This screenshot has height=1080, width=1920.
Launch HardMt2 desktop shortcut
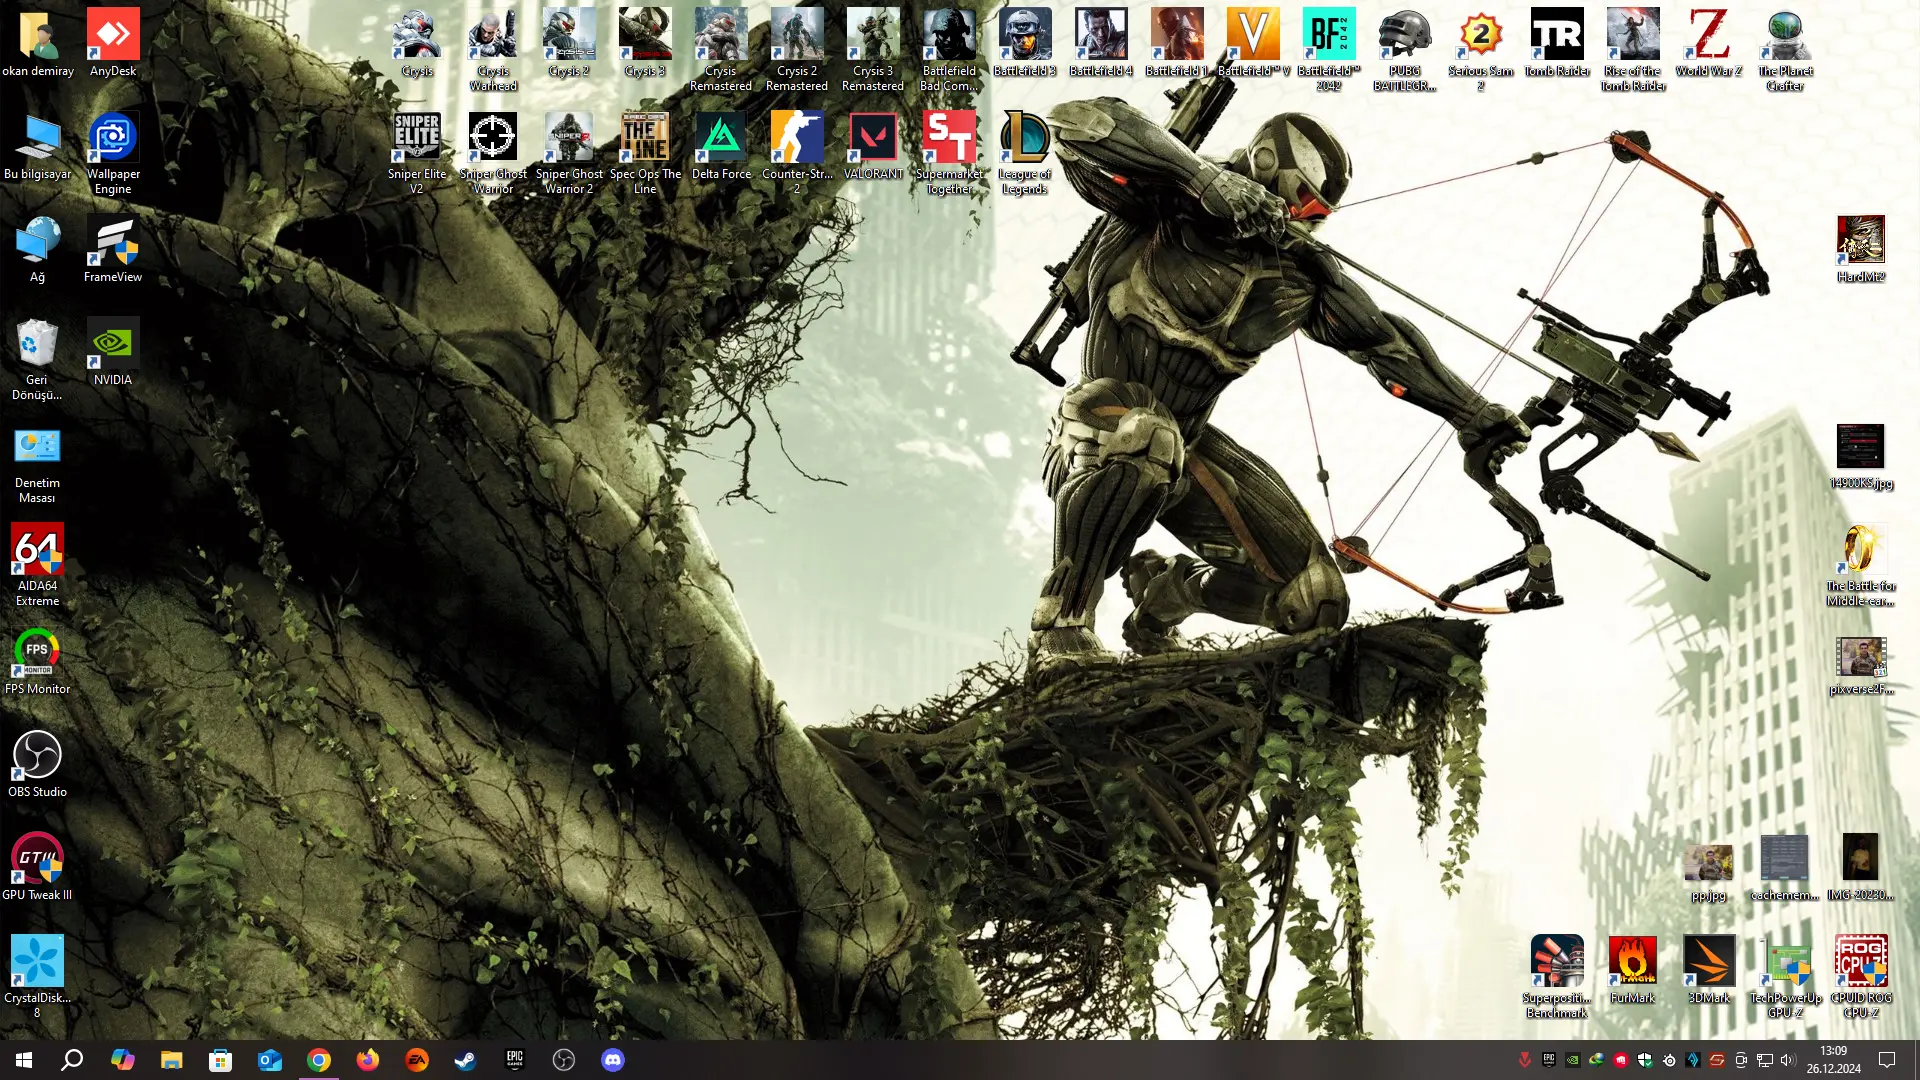pos(1861,249)
